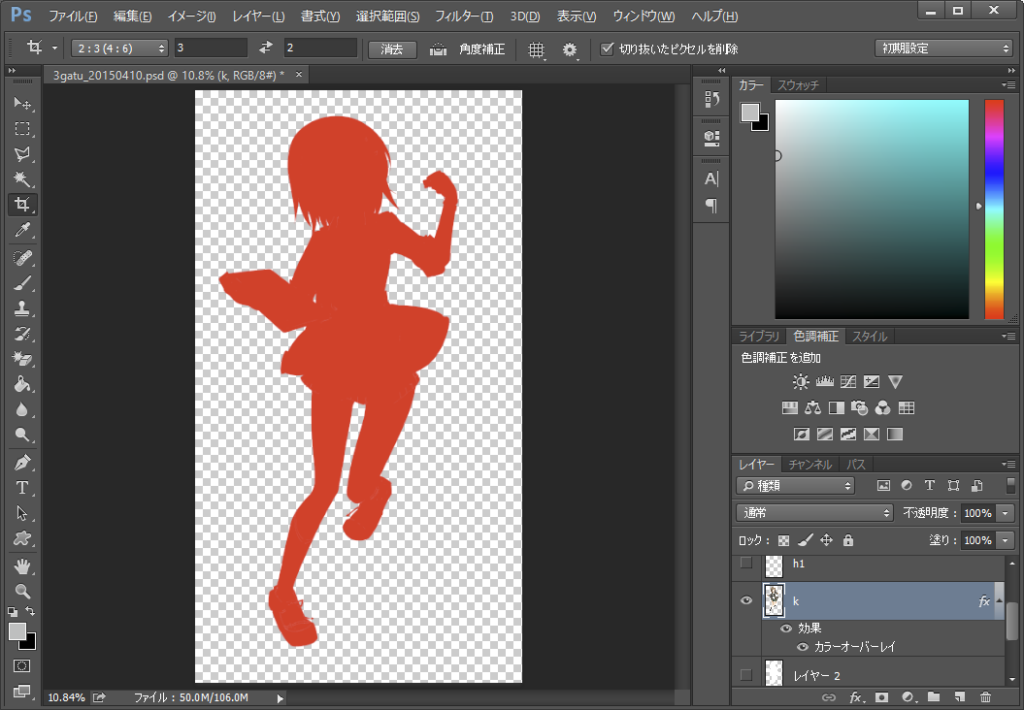Click the thumbnail of layer k
The height and width of the screenshot is (710, 1024).
click(x=773, y=600)
